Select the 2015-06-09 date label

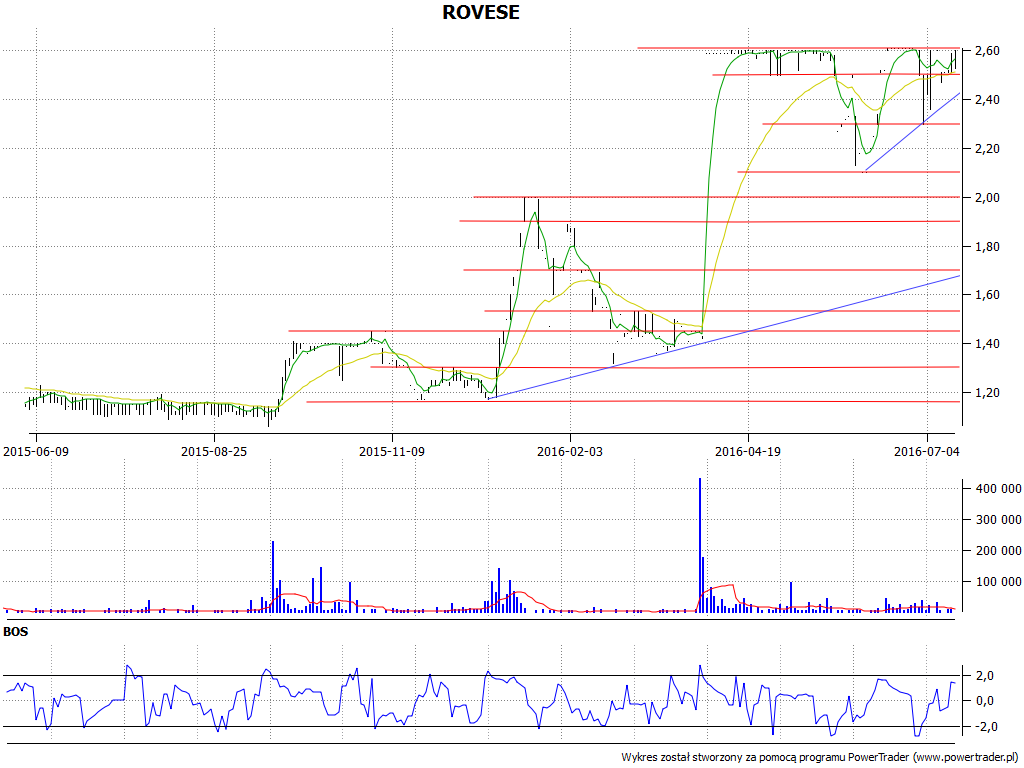tap(36, 451)
